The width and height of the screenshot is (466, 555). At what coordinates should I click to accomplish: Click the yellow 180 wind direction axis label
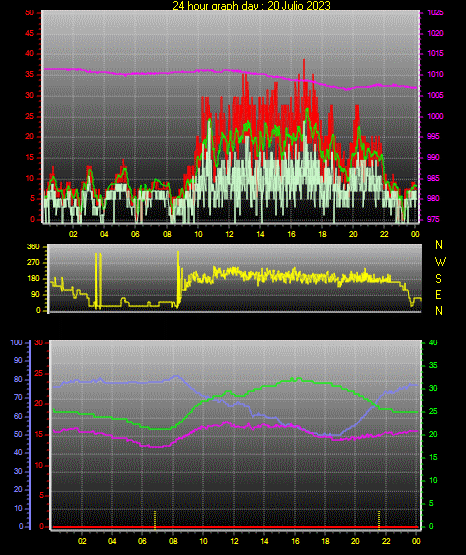(x=34, y=279)
